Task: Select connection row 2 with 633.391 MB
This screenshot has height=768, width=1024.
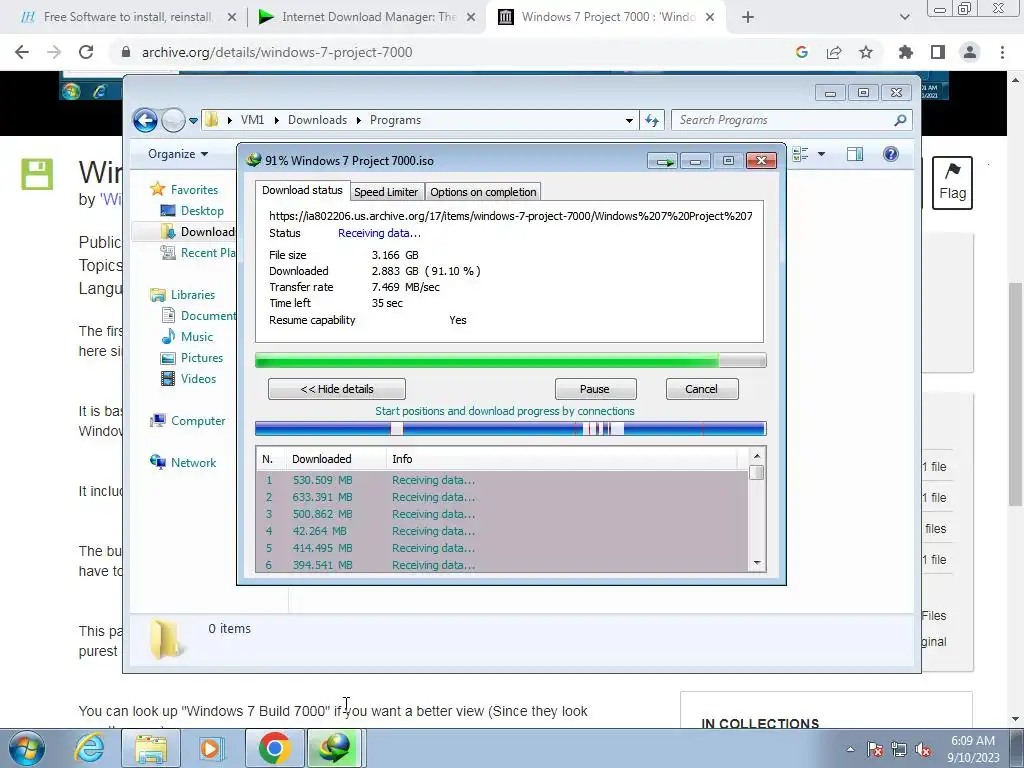Action: click(x=502, y=497)
